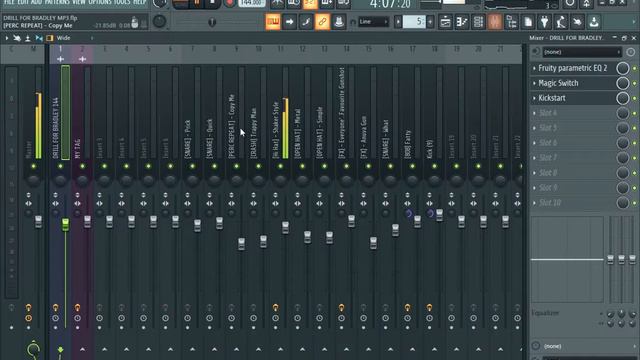Expand the Fruity parametric EQ 2 slot menu
640x360 pixels.
[534, 68]
